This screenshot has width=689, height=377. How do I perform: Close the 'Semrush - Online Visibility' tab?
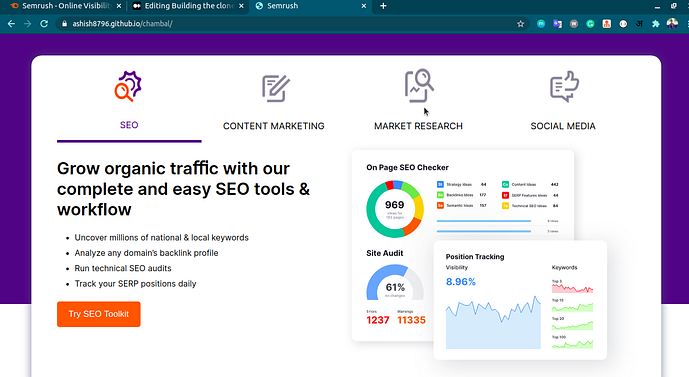click(x=119, y=6)
